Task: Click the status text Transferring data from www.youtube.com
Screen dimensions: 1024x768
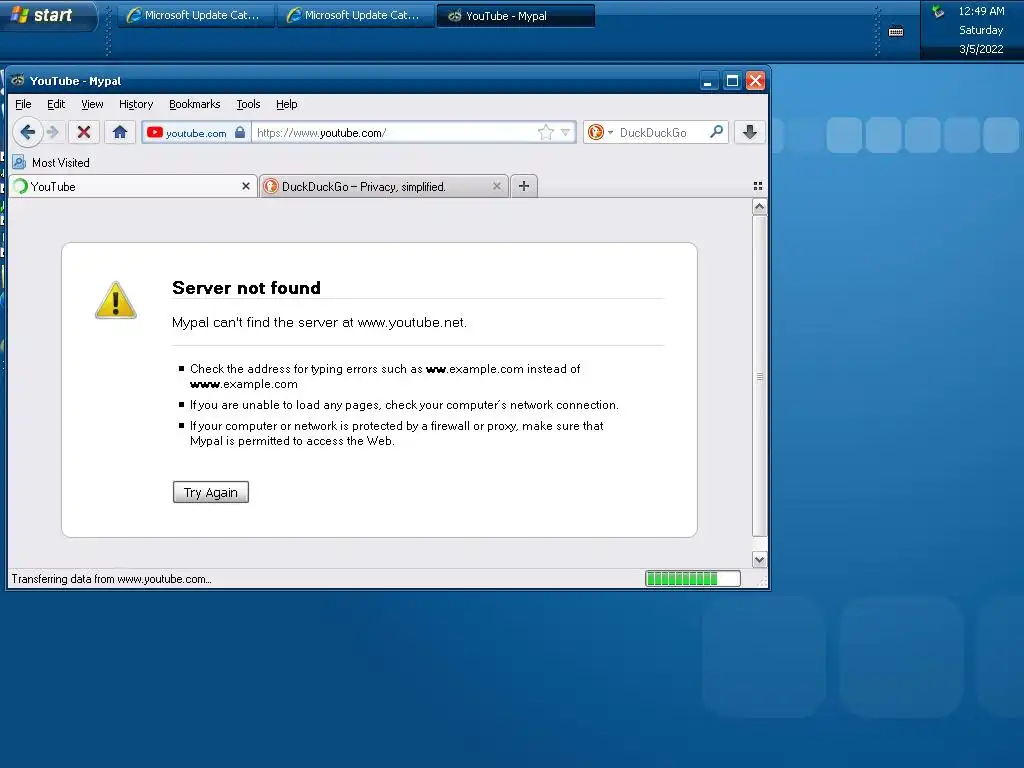Action: tap(111, 579)
